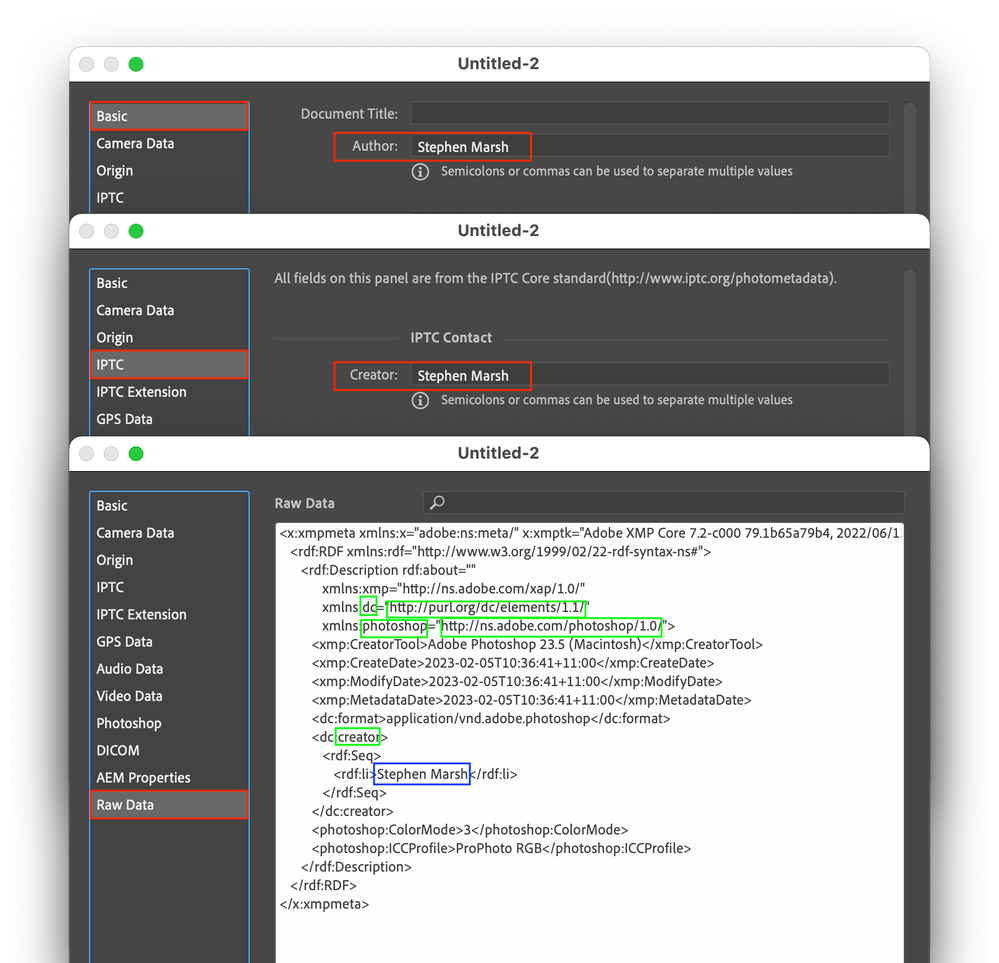Image resolution: width=999 pixels, height=963 pixels.
Task: Click the photoshop:ICCProfile ProPhoto RGB line
Action: point(501,848)
